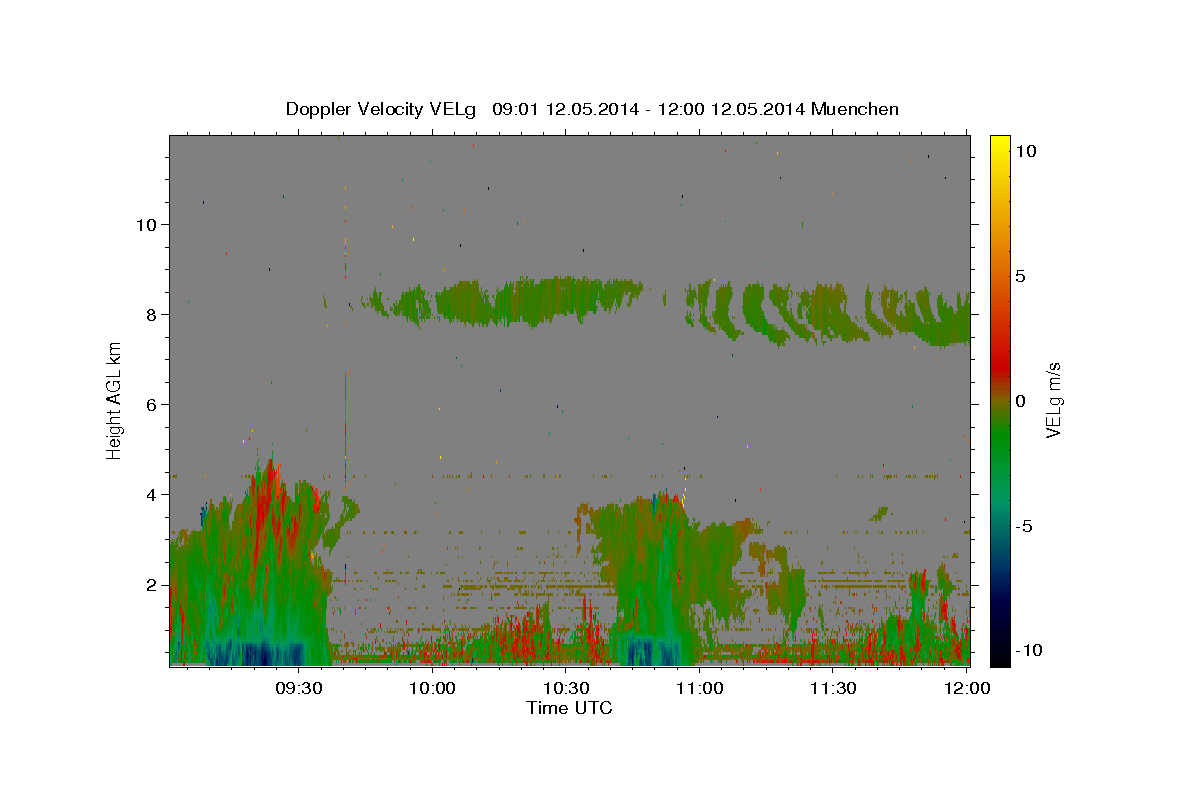Click the height tick label 2

tap(151, 584)
